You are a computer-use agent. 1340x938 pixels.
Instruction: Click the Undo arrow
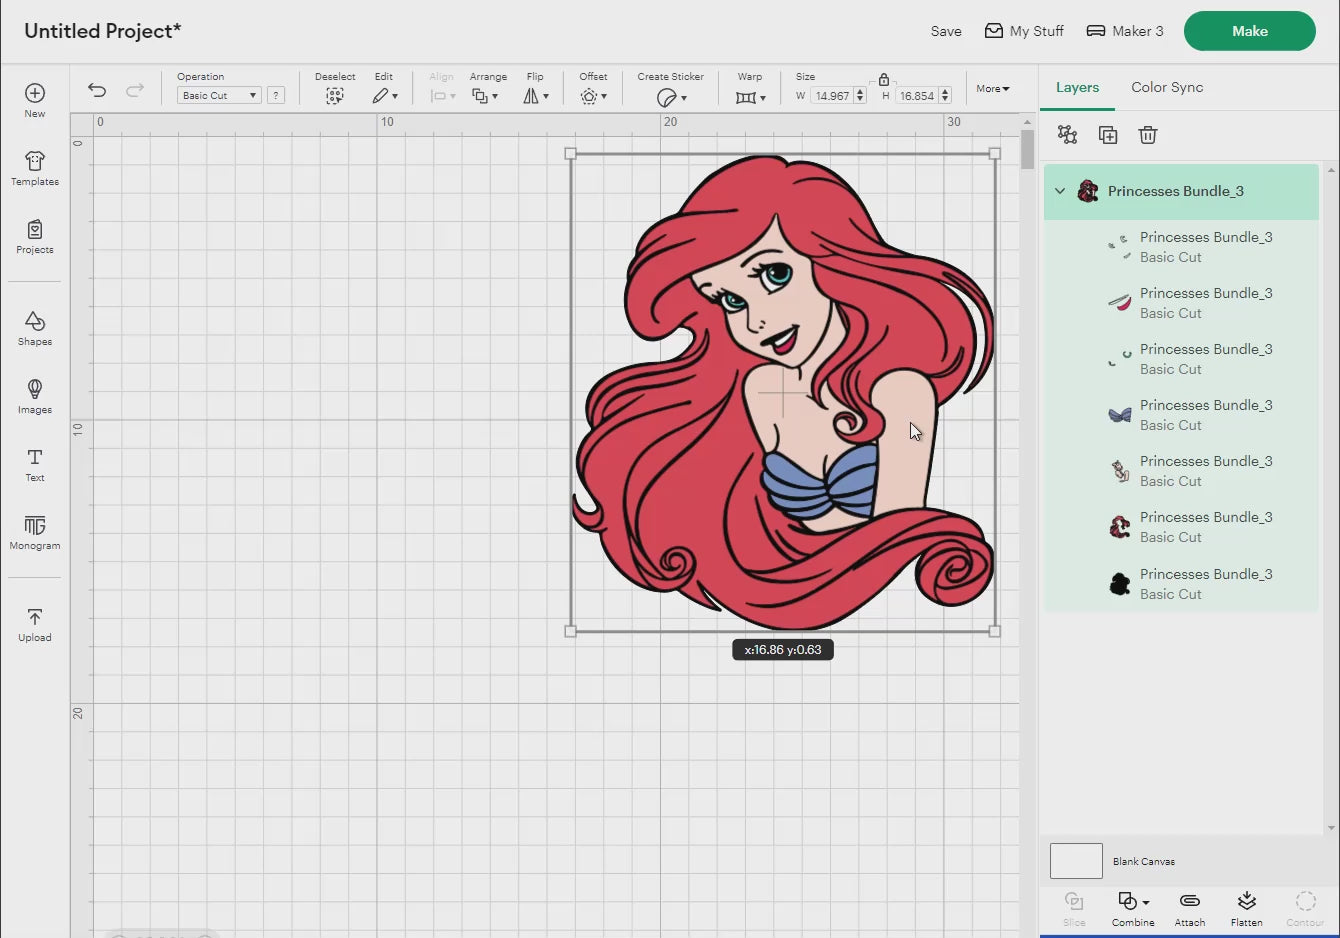click(97, 90)
